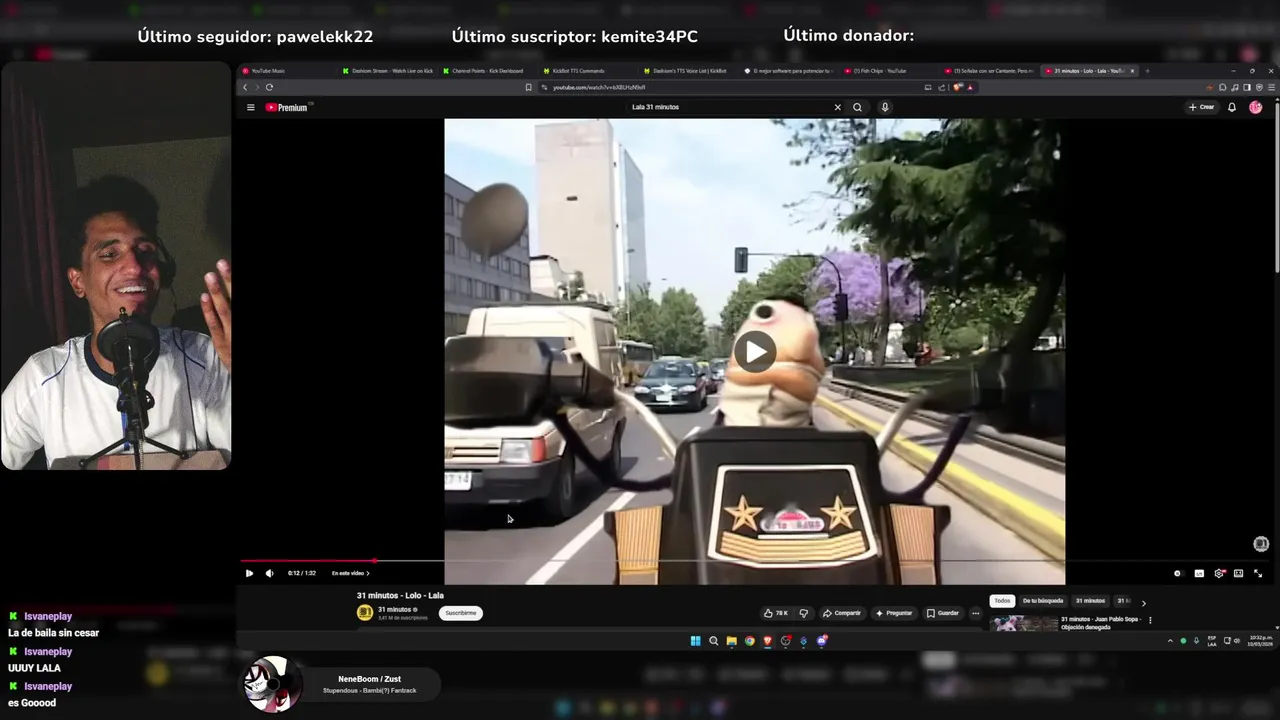Screen dimensions: 1280x720
Task: Save the video with Guardar
Action: [x=943, y=613]
